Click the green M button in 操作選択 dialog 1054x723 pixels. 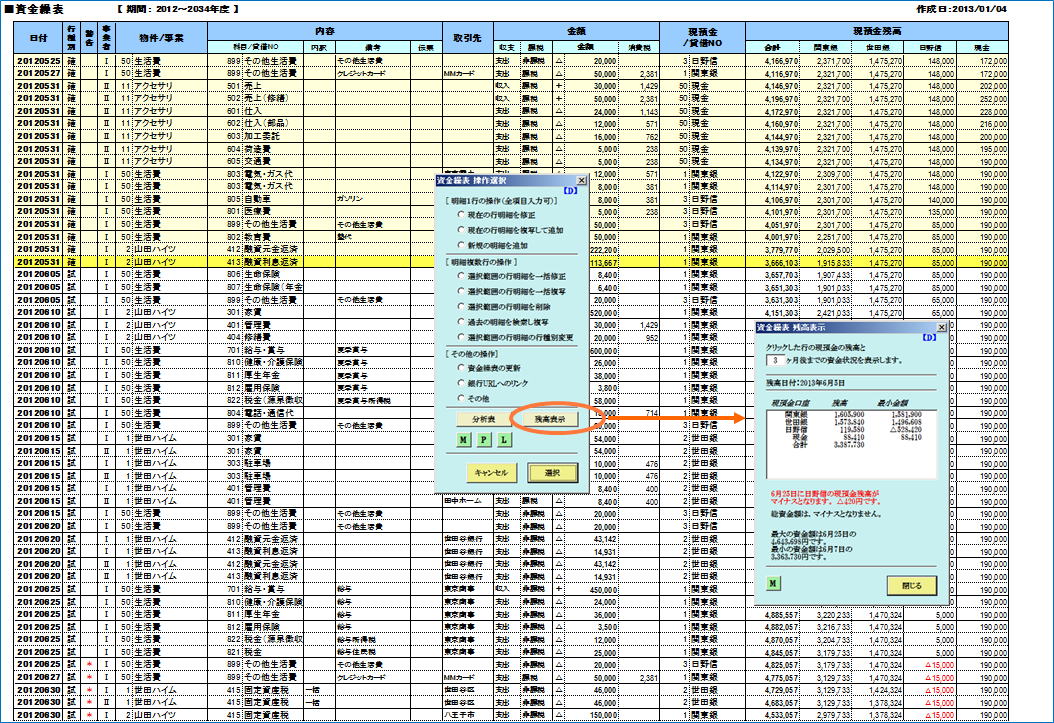463,439
